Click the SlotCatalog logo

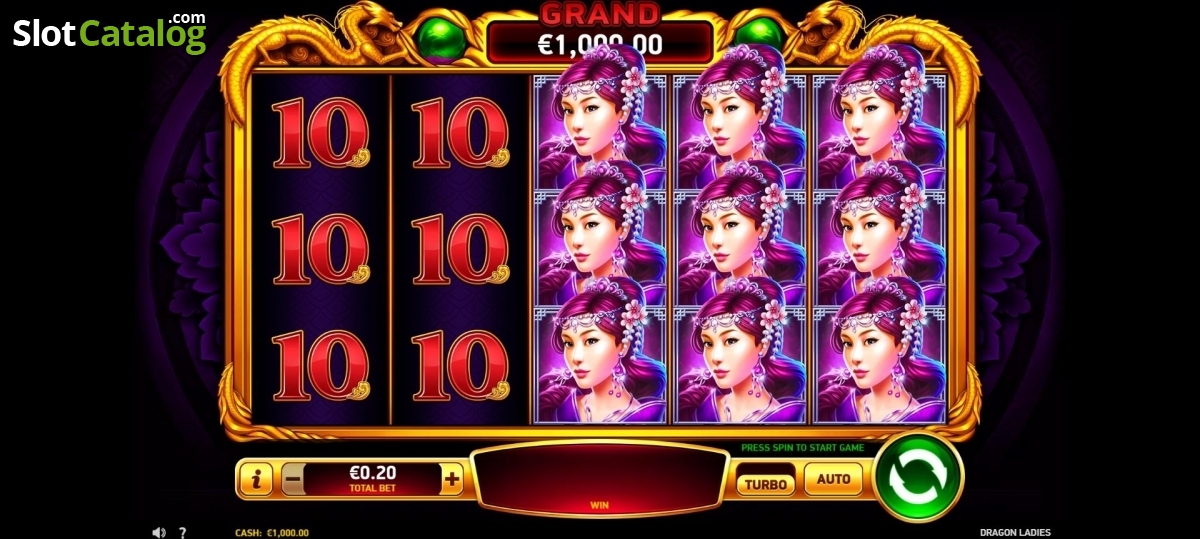point(109,32)
